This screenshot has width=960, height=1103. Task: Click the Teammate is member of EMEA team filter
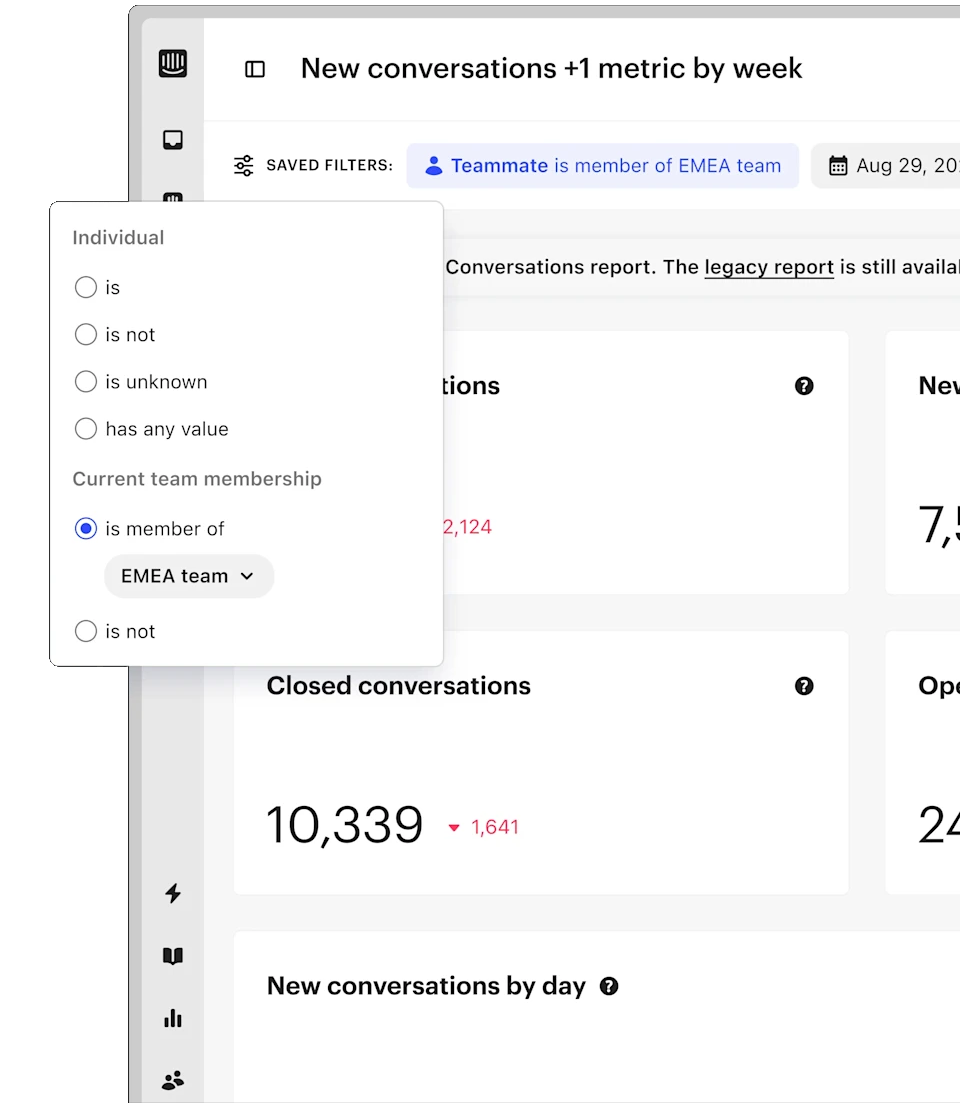tap(603, 166)
